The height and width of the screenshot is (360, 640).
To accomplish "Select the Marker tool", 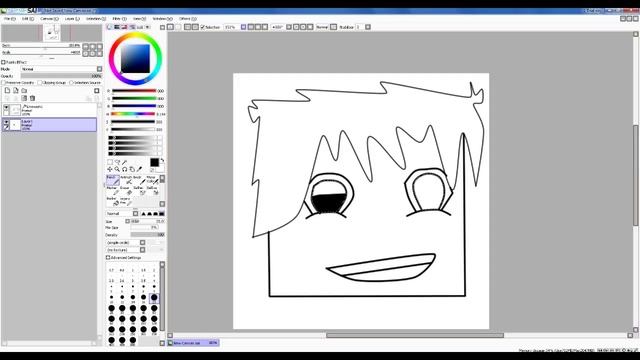I will [x=113, y=191].
